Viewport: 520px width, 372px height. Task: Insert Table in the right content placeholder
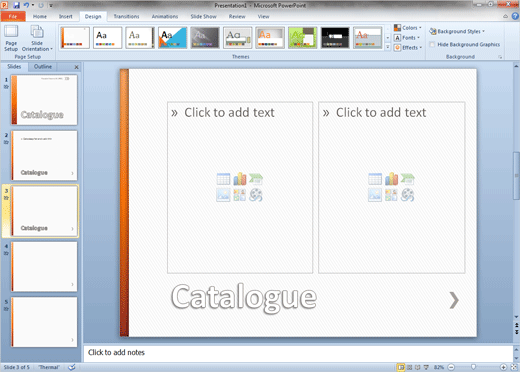click(x=375, y=179)
